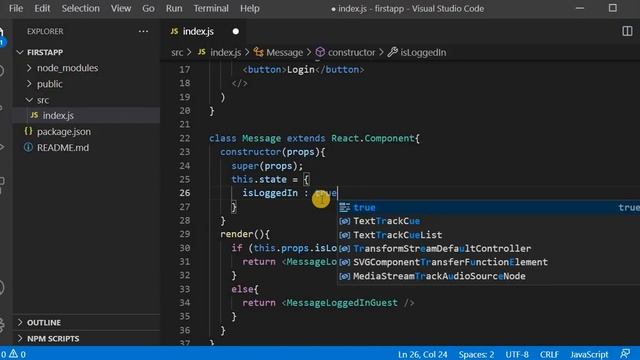Click the keyword icon beside 'true' suggestion

344,207
